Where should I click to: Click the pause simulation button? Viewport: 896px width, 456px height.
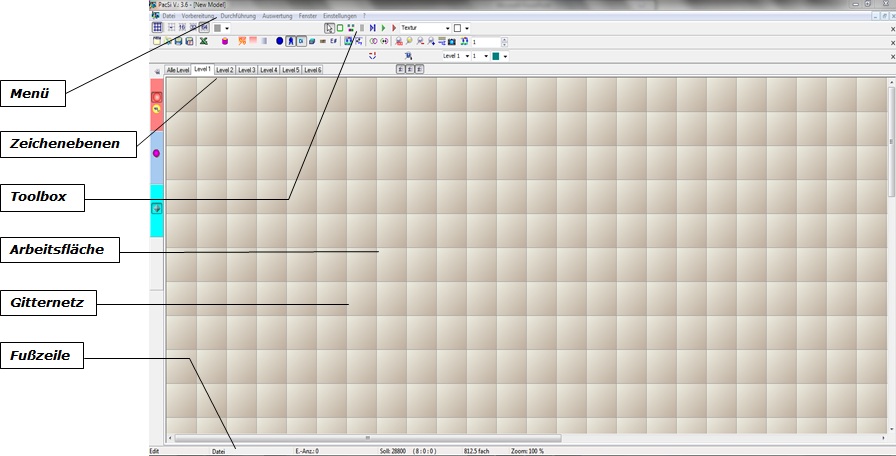(x=362, y=27)
